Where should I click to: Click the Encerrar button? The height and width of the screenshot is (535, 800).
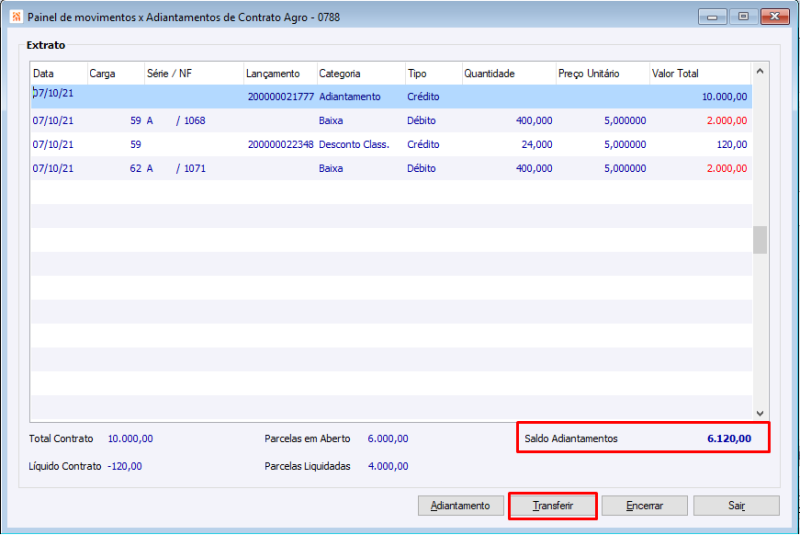coord(643,506)
